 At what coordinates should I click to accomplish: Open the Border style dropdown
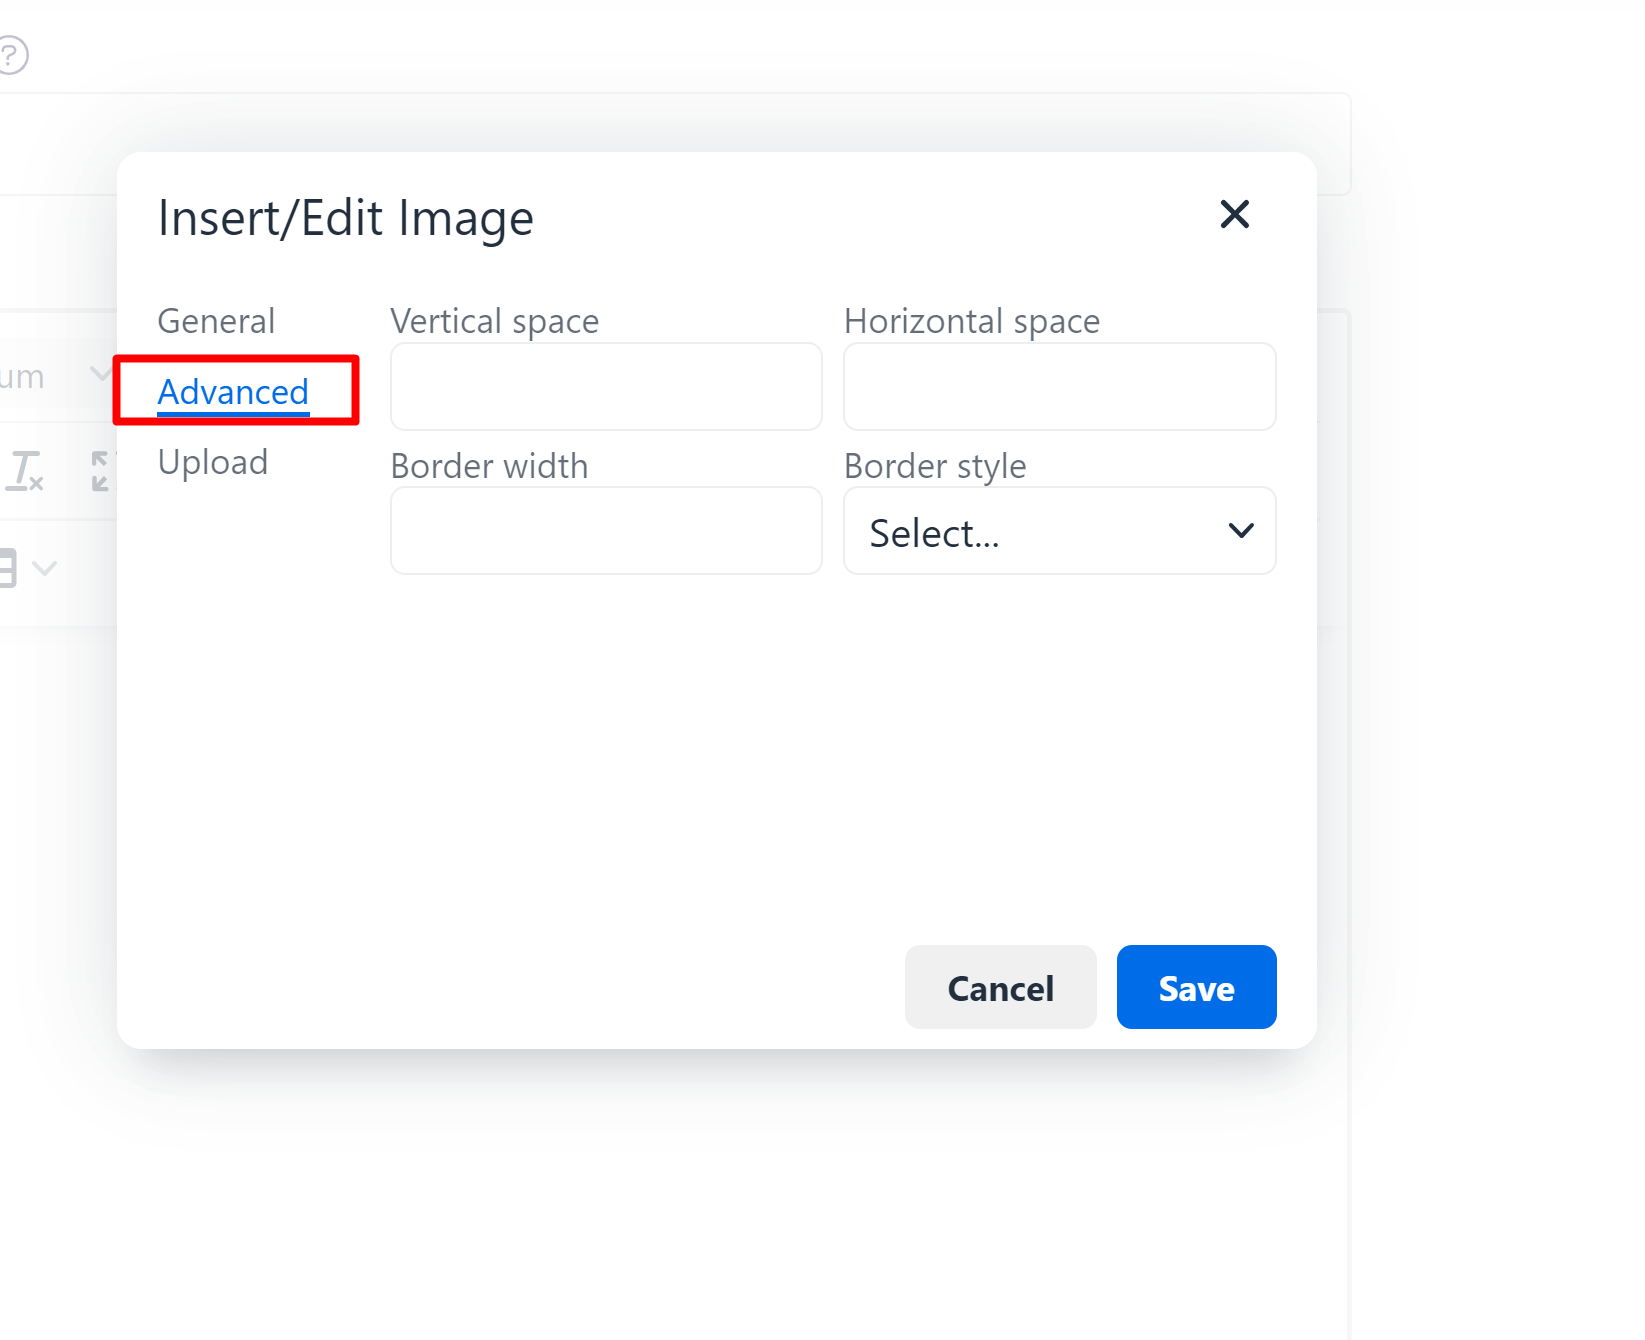point(1059,531)
